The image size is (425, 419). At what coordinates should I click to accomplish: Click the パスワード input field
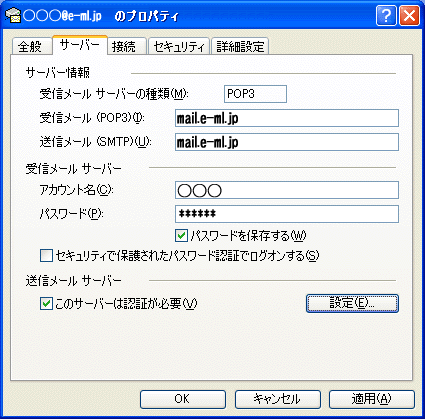coord(287,214)
